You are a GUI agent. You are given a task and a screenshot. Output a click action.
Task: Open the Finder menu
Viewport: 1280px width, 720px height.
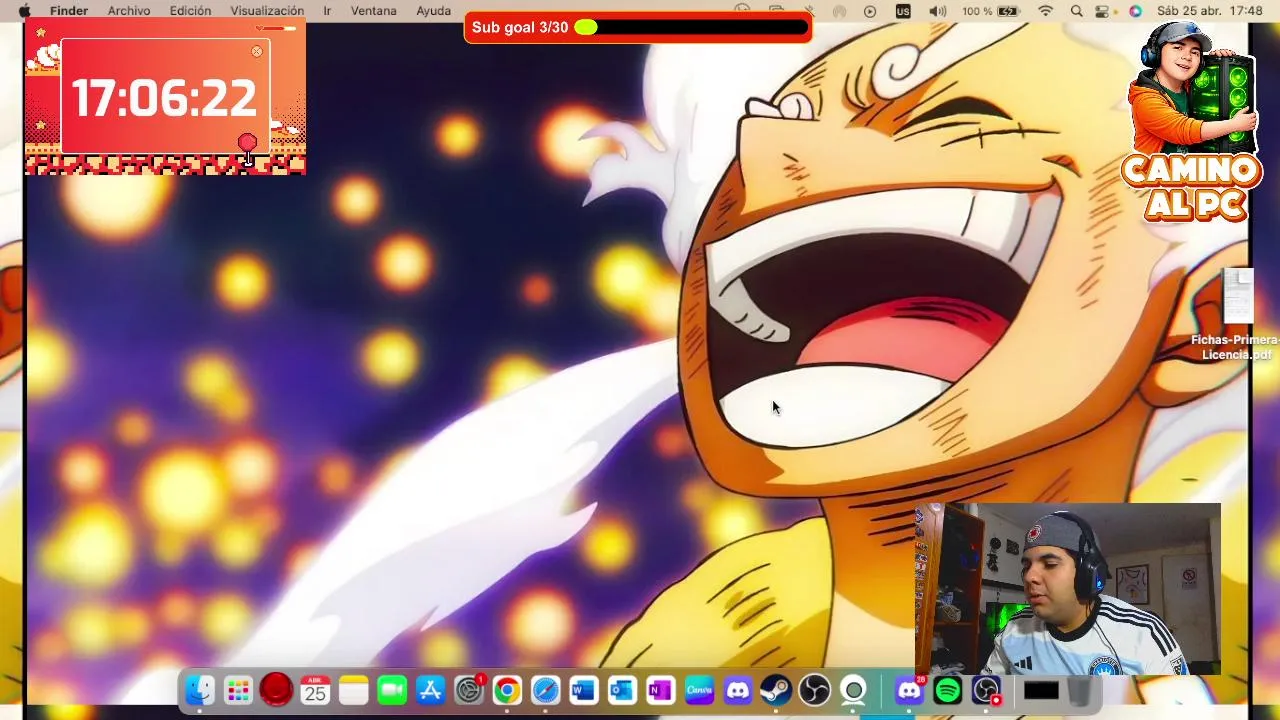pyautogui.click(x=69, y=11)
